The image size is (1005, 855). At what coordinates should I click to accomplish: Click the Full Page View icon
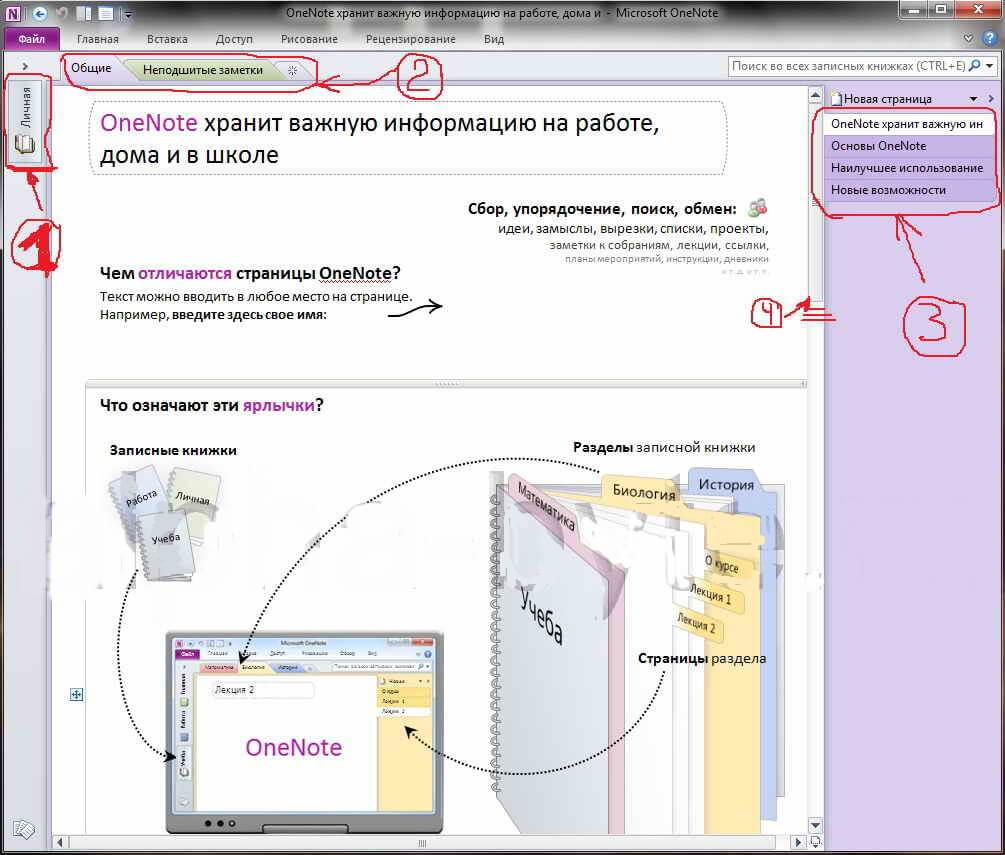pyautogui.click(x=105, y=14)
